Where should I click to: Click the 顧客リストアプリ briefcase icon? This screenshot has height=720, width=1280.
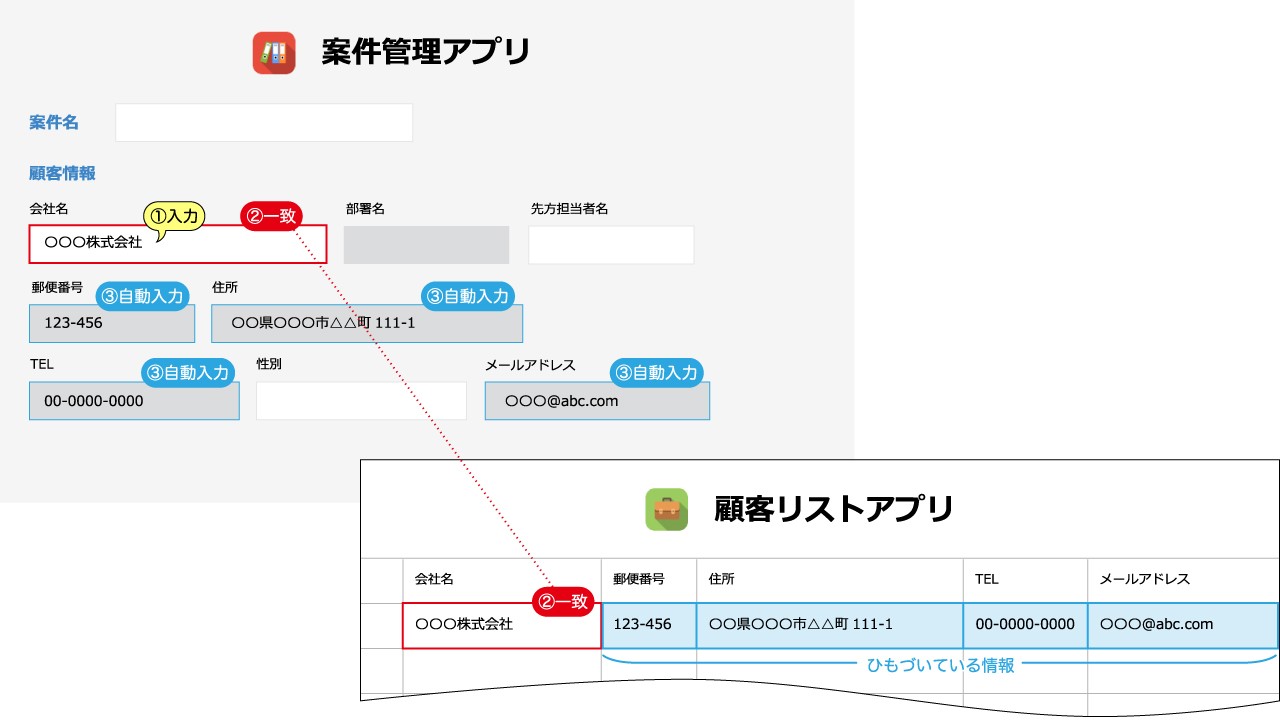(667, 509)
